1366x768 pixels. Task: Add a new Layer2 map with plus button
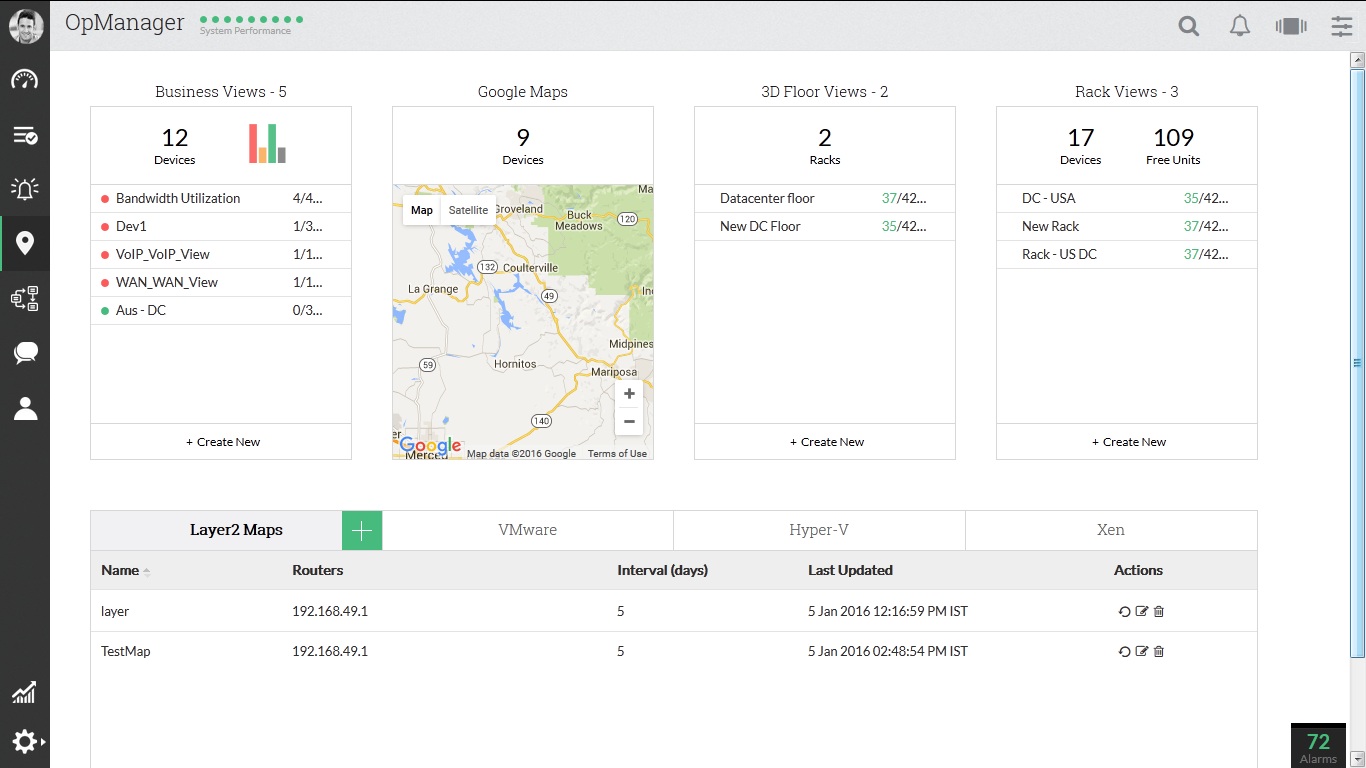362,530
